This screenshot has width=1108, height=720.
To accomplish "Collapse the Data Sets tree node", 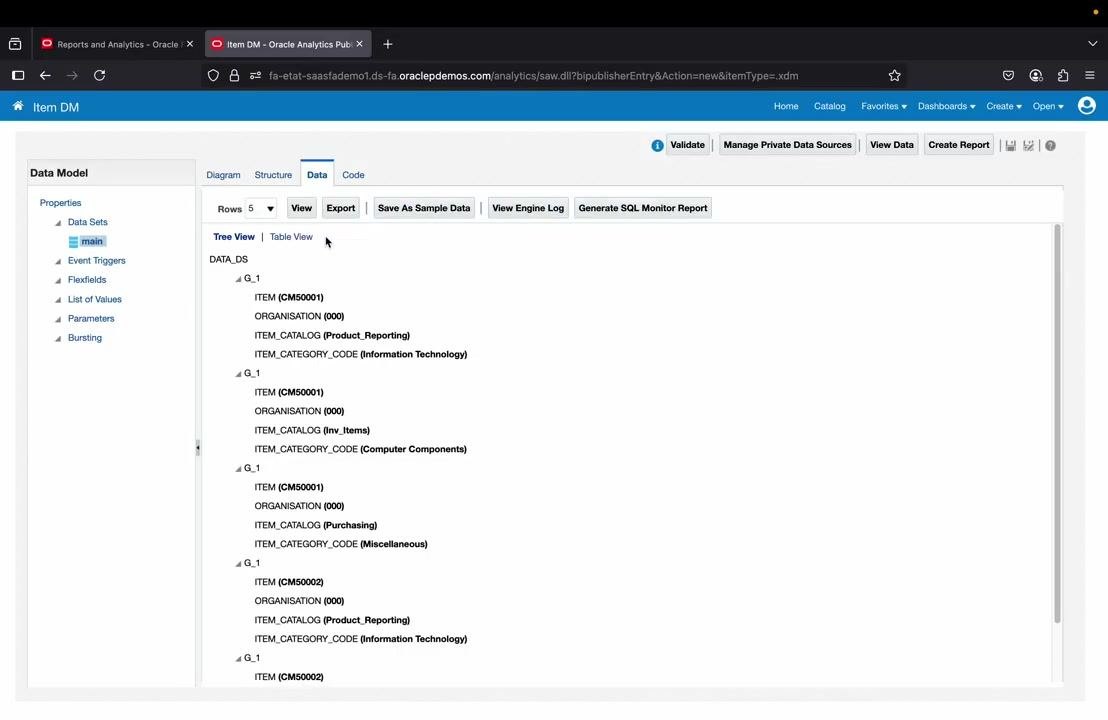I will click(58, 223).
